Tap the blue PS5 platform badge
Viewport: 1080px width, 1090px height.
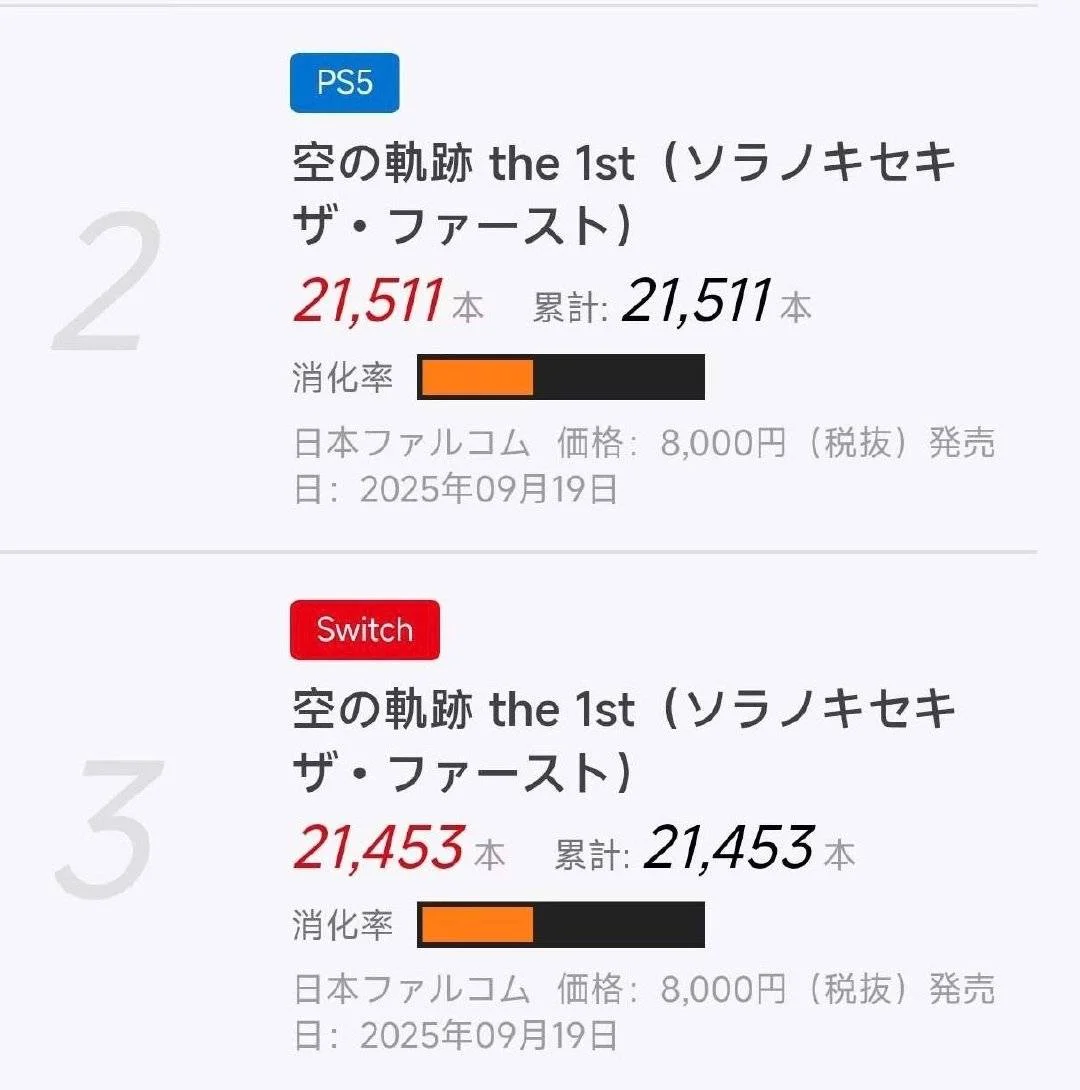pos(344,83)
